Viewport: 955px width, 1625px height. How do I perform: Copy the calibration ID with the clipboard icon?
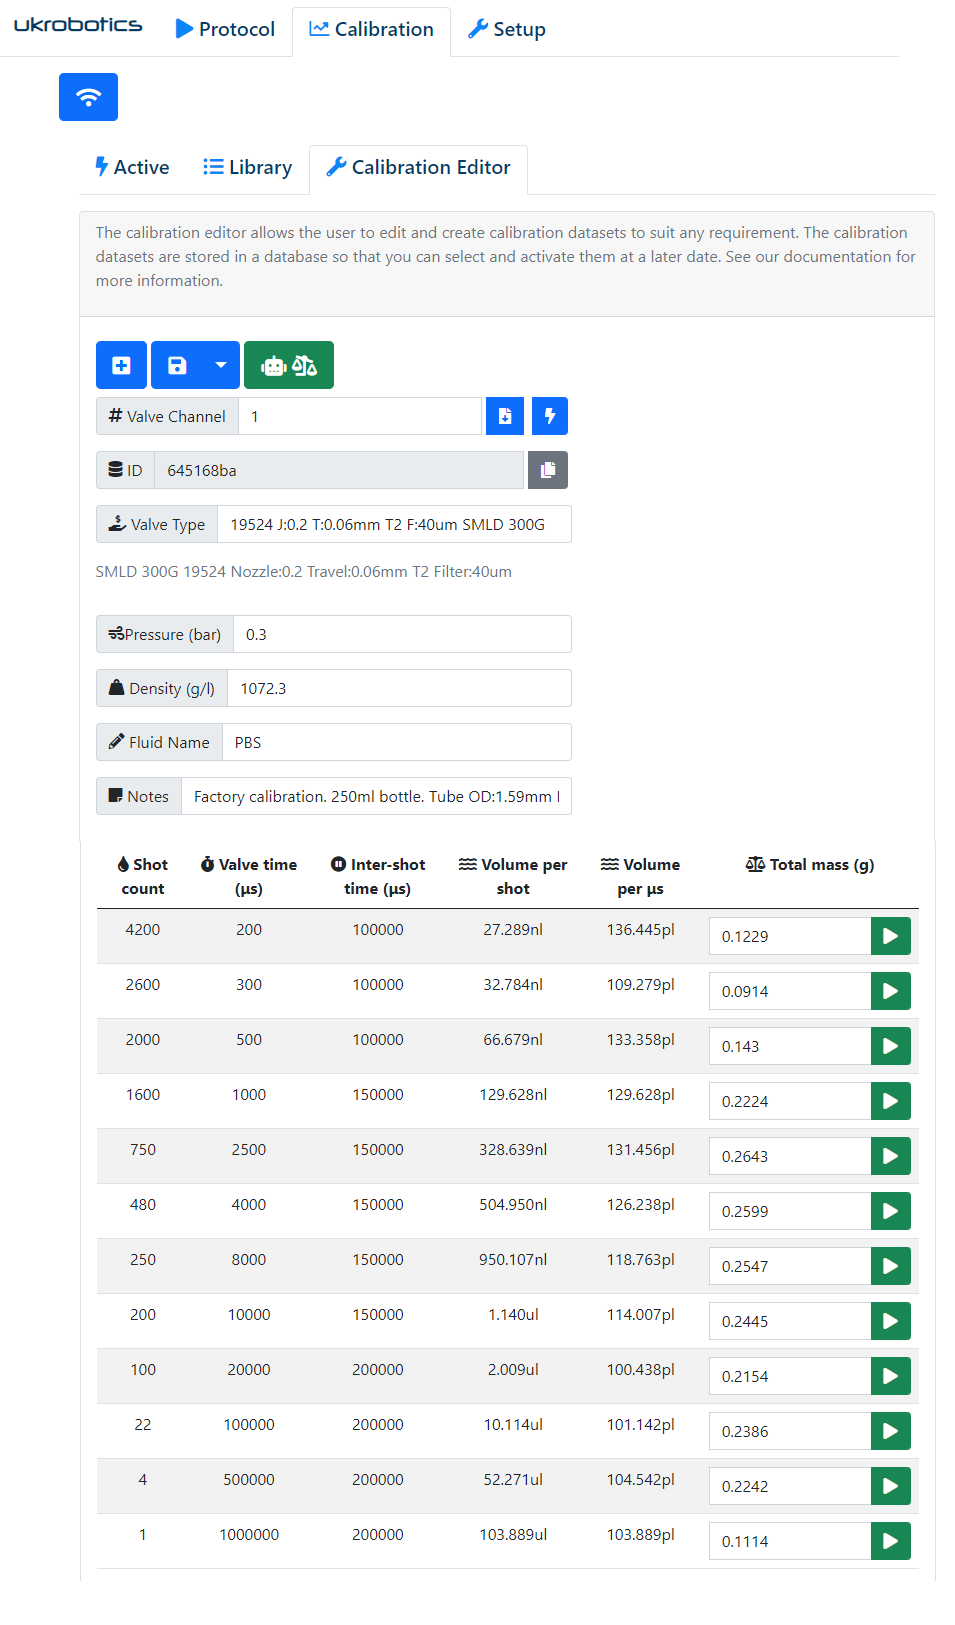click(x=547, y=470)
